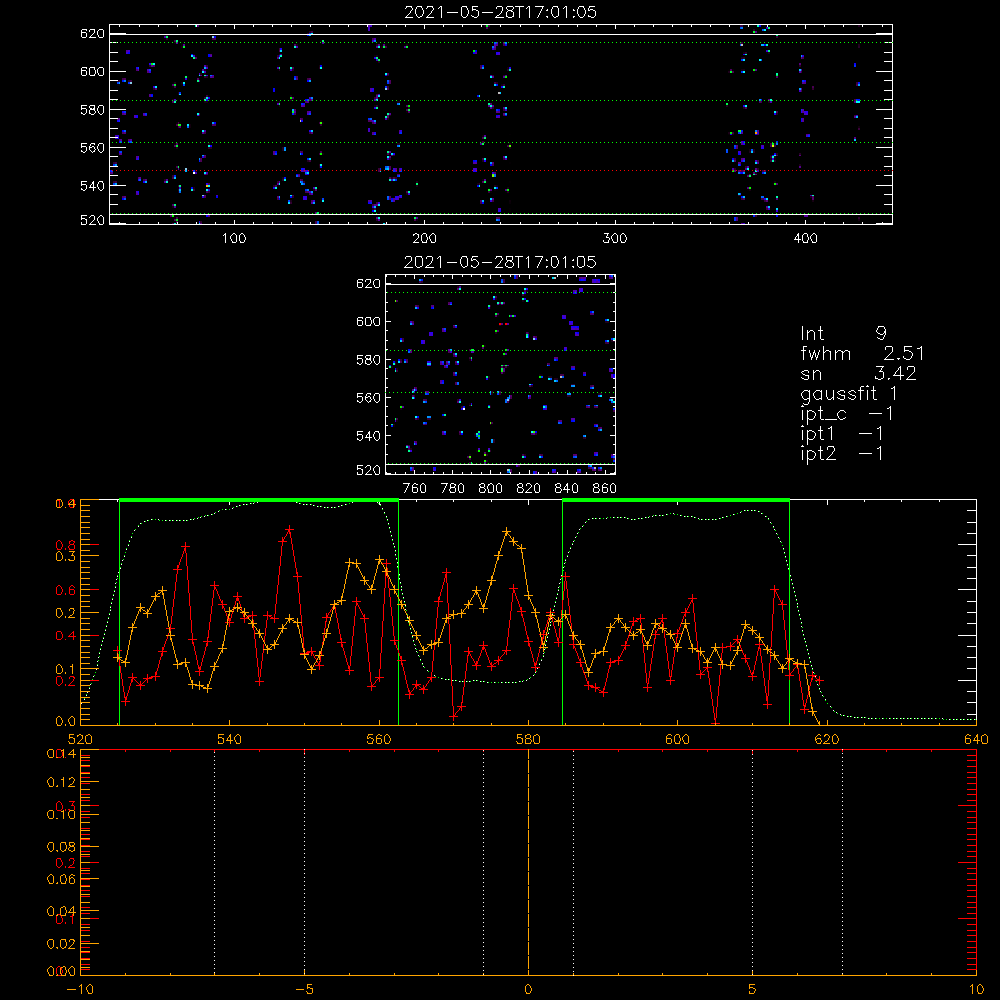Select the 'fwhm 2.51' readout
Image resolution: width=1000 pixels, height=1000 pixels.
pos(862,353)
